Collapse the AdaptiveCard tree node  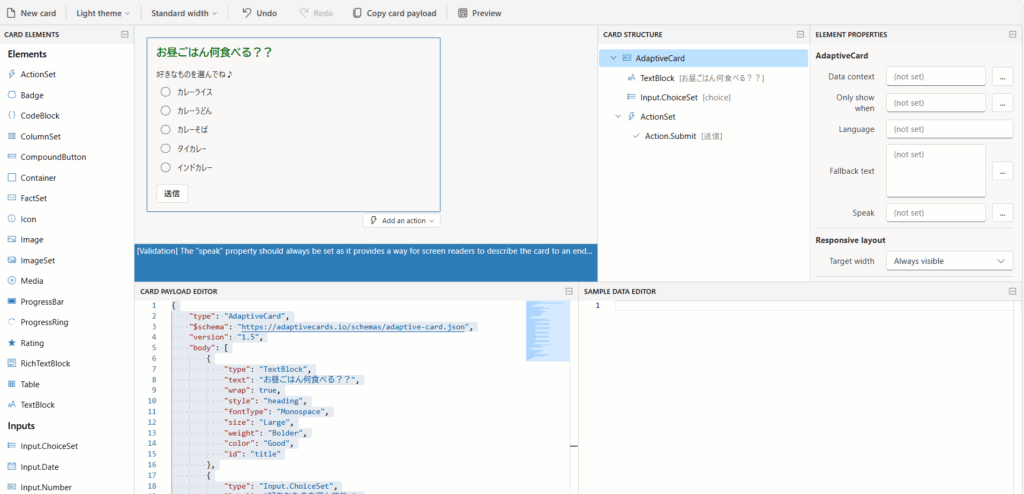[613, 58]
